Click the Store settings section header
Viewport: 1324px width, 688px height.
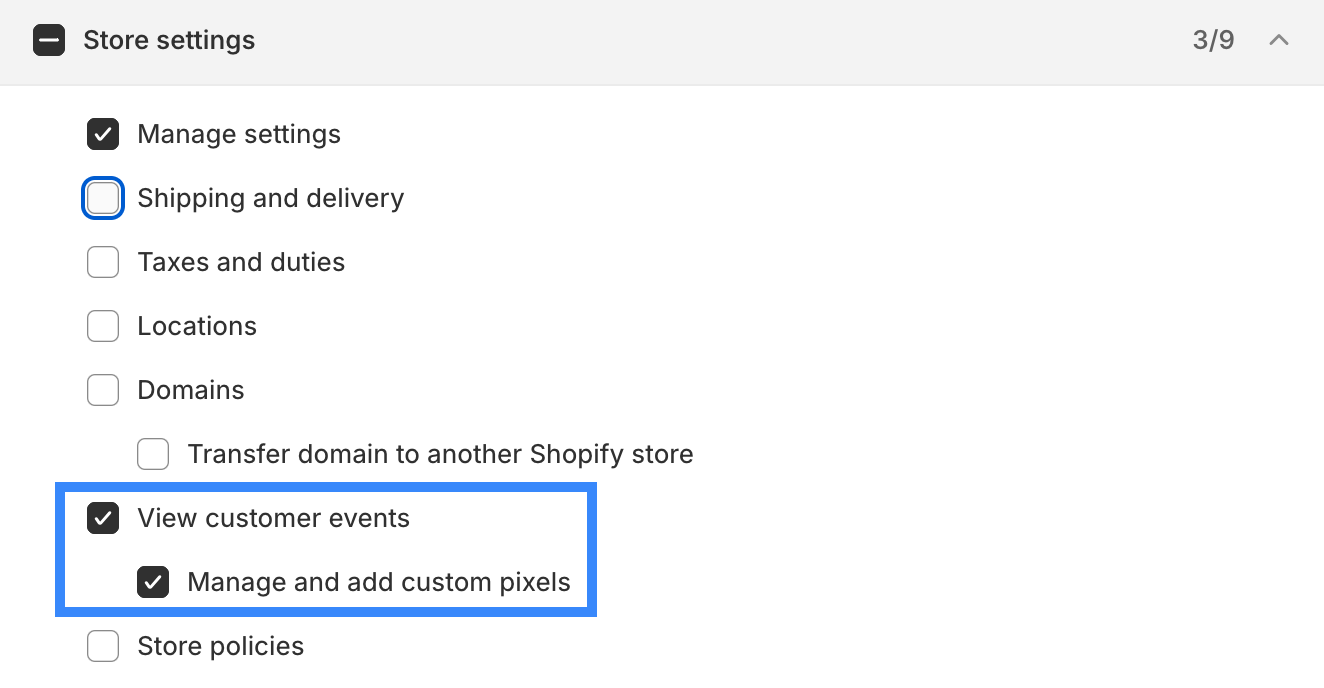pos(168,40)
